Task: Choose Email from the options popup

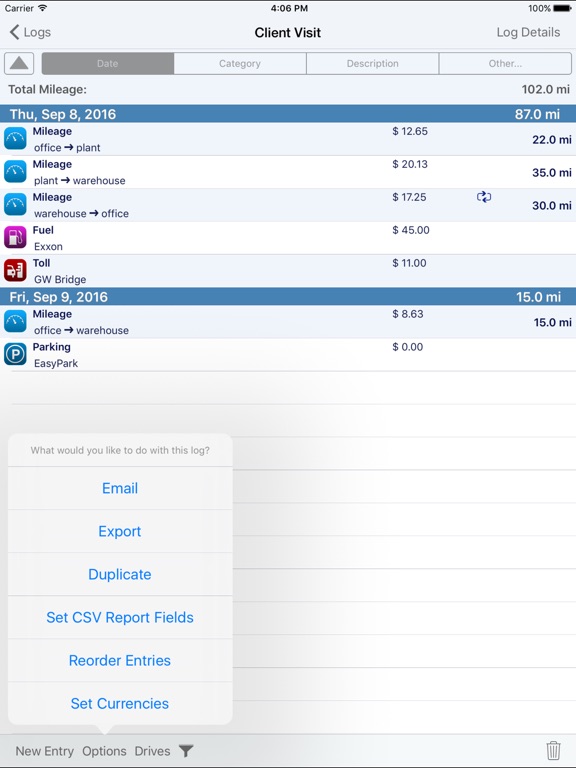Action: (x=120, y=488)
